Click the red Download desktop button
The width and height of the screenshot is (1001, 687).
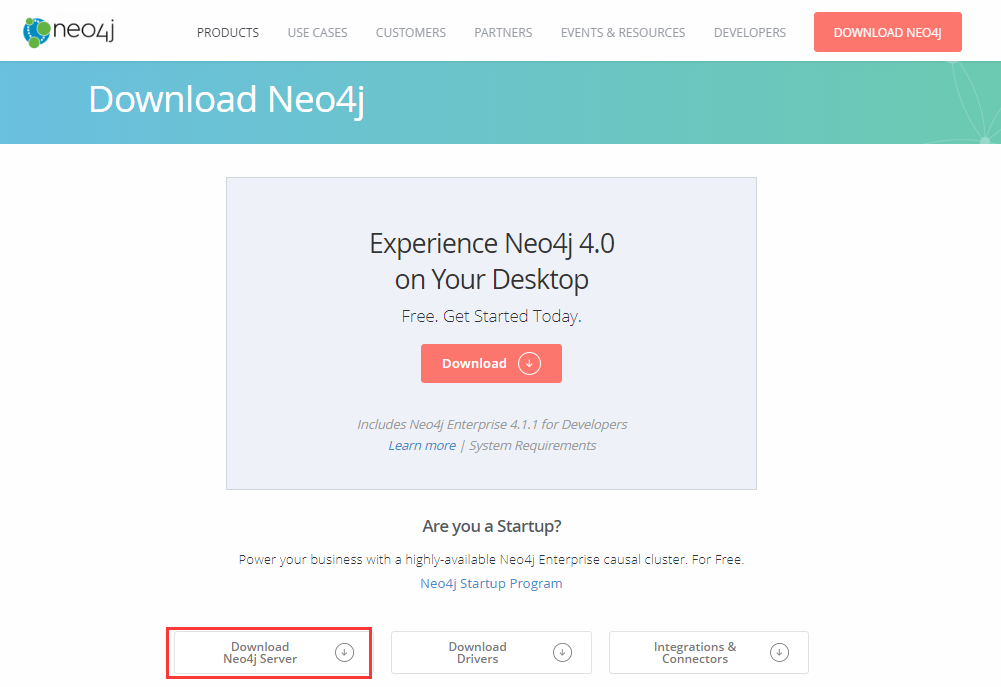(x=491, y=363)
